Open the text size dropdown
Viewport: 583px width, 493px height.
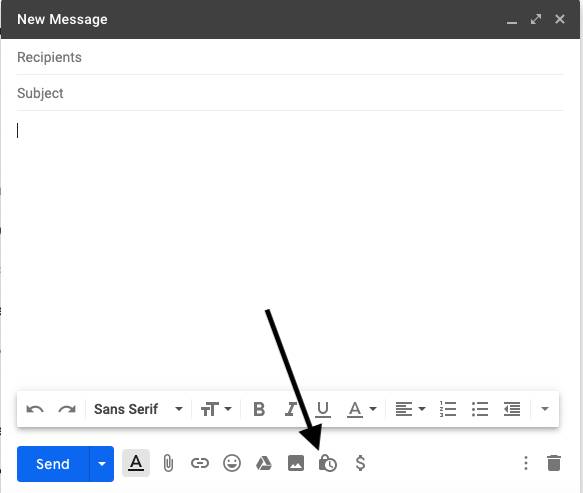point(216,409)
